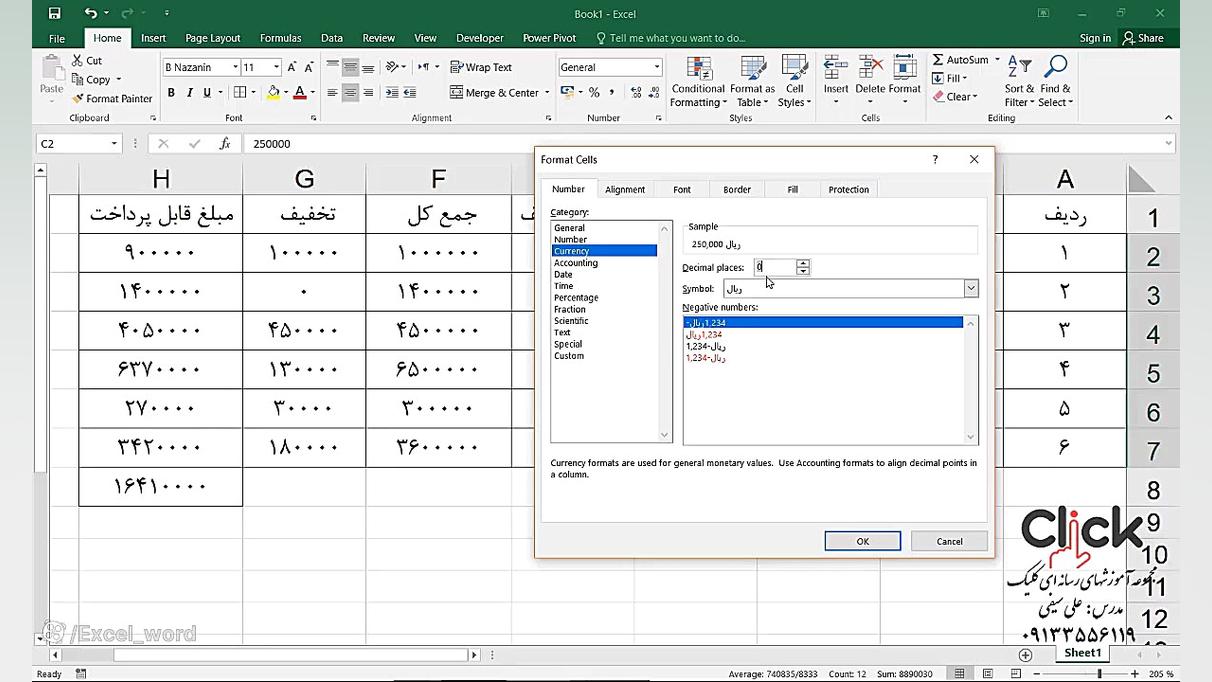Click the Format cells ribbon icon
The image size is (1212, 682).
click(905, 68)
